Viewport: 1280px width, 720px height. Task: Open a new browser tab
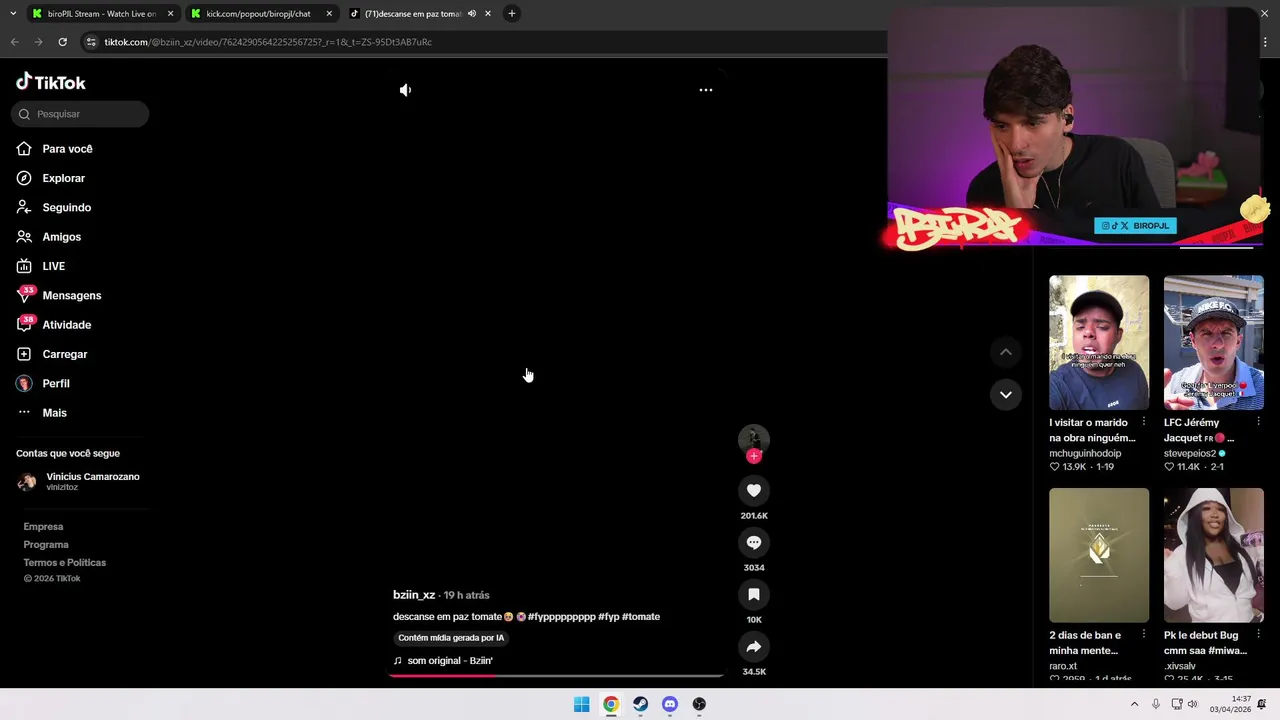[511, 14]
